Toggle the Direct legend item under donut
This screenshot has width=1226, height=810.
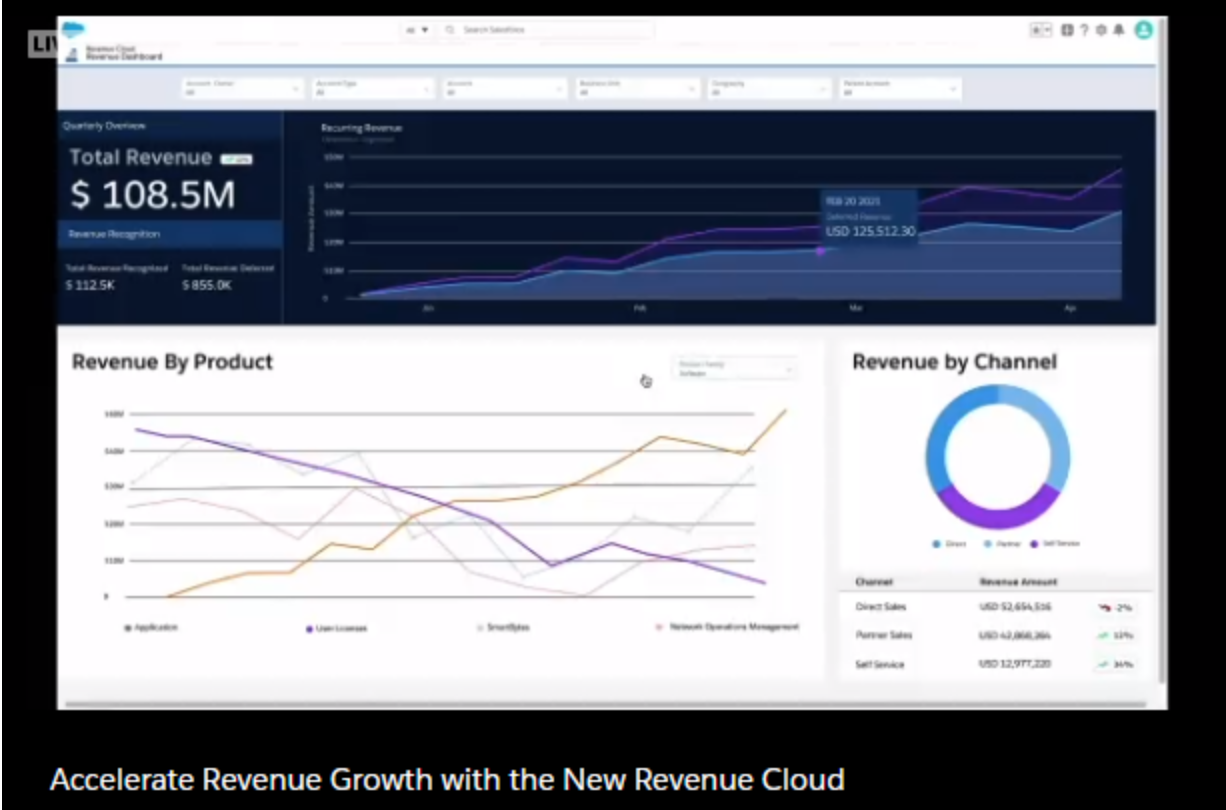click(x=949, y=544)
